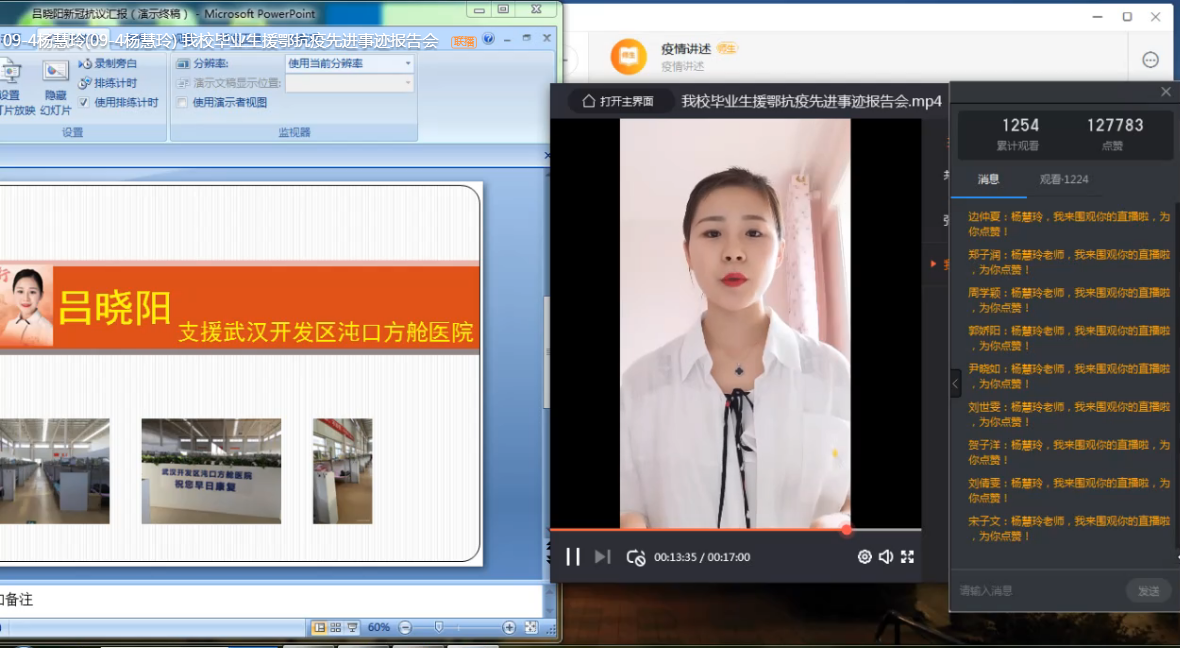Click 周学颖's chat message
This screenshot has height=648, width=1180.
tap(1069, 300)
